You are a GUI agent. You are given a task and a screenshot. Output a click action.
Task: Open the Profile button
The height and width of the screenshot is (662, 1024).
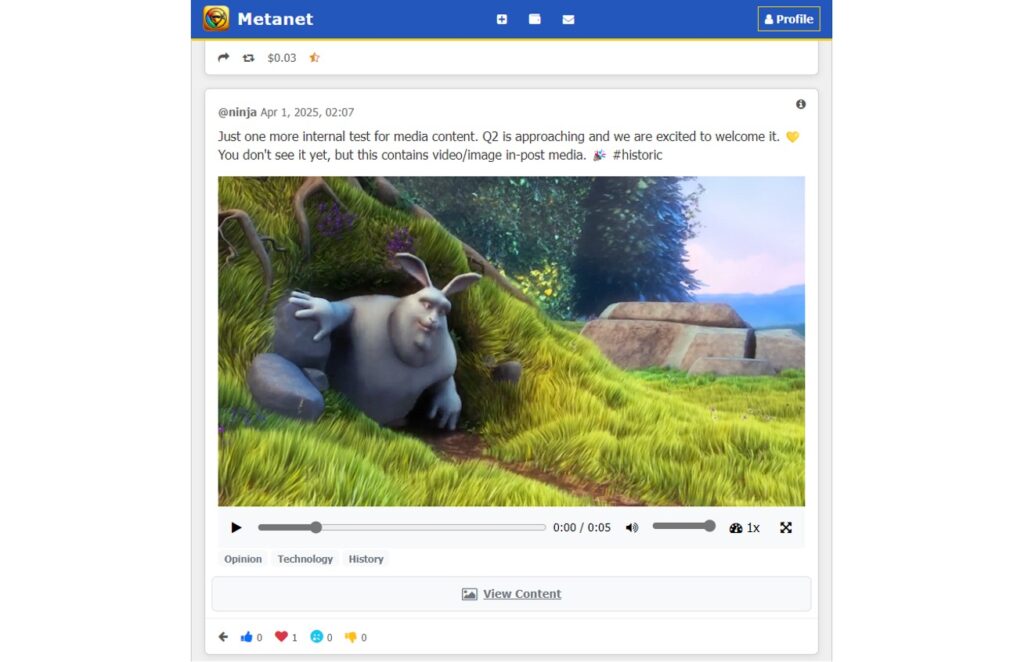(x=788, y=19)
